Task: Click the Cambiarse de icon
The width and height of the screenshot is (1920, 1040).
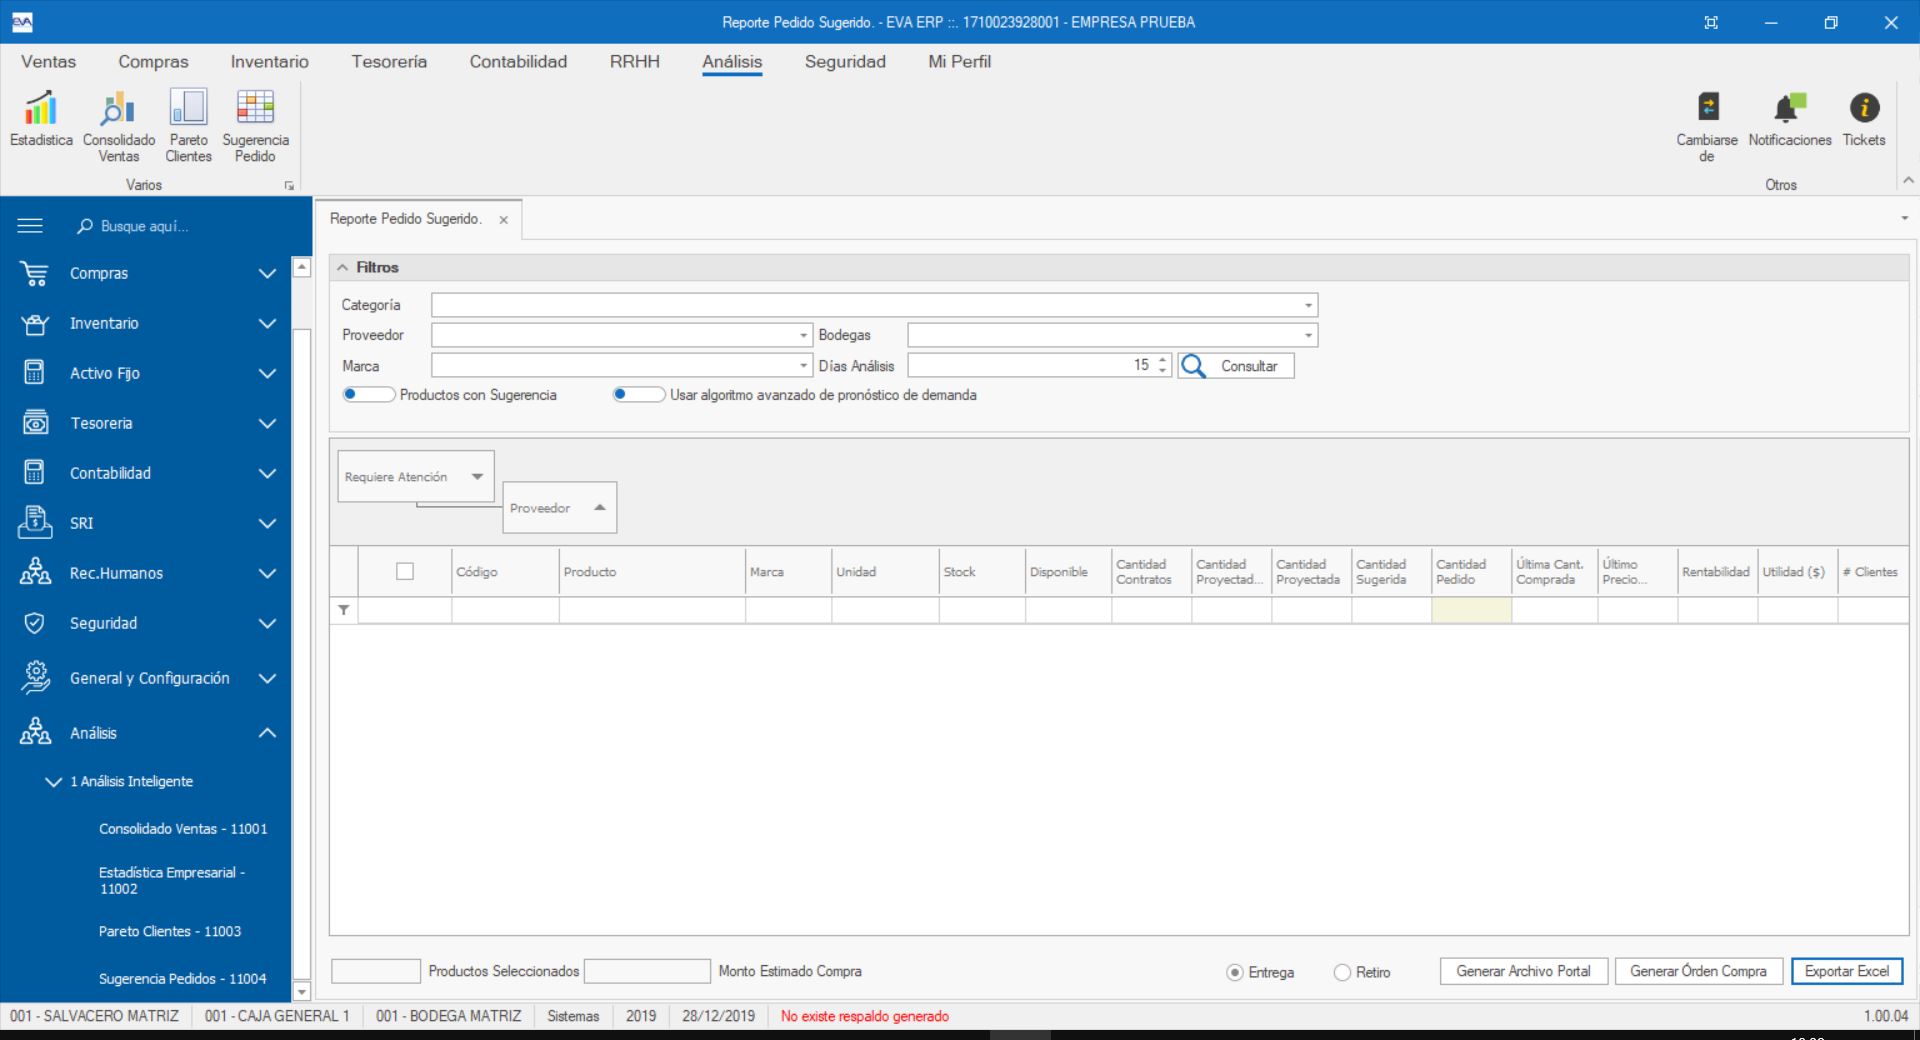Action: (1707, 109)
